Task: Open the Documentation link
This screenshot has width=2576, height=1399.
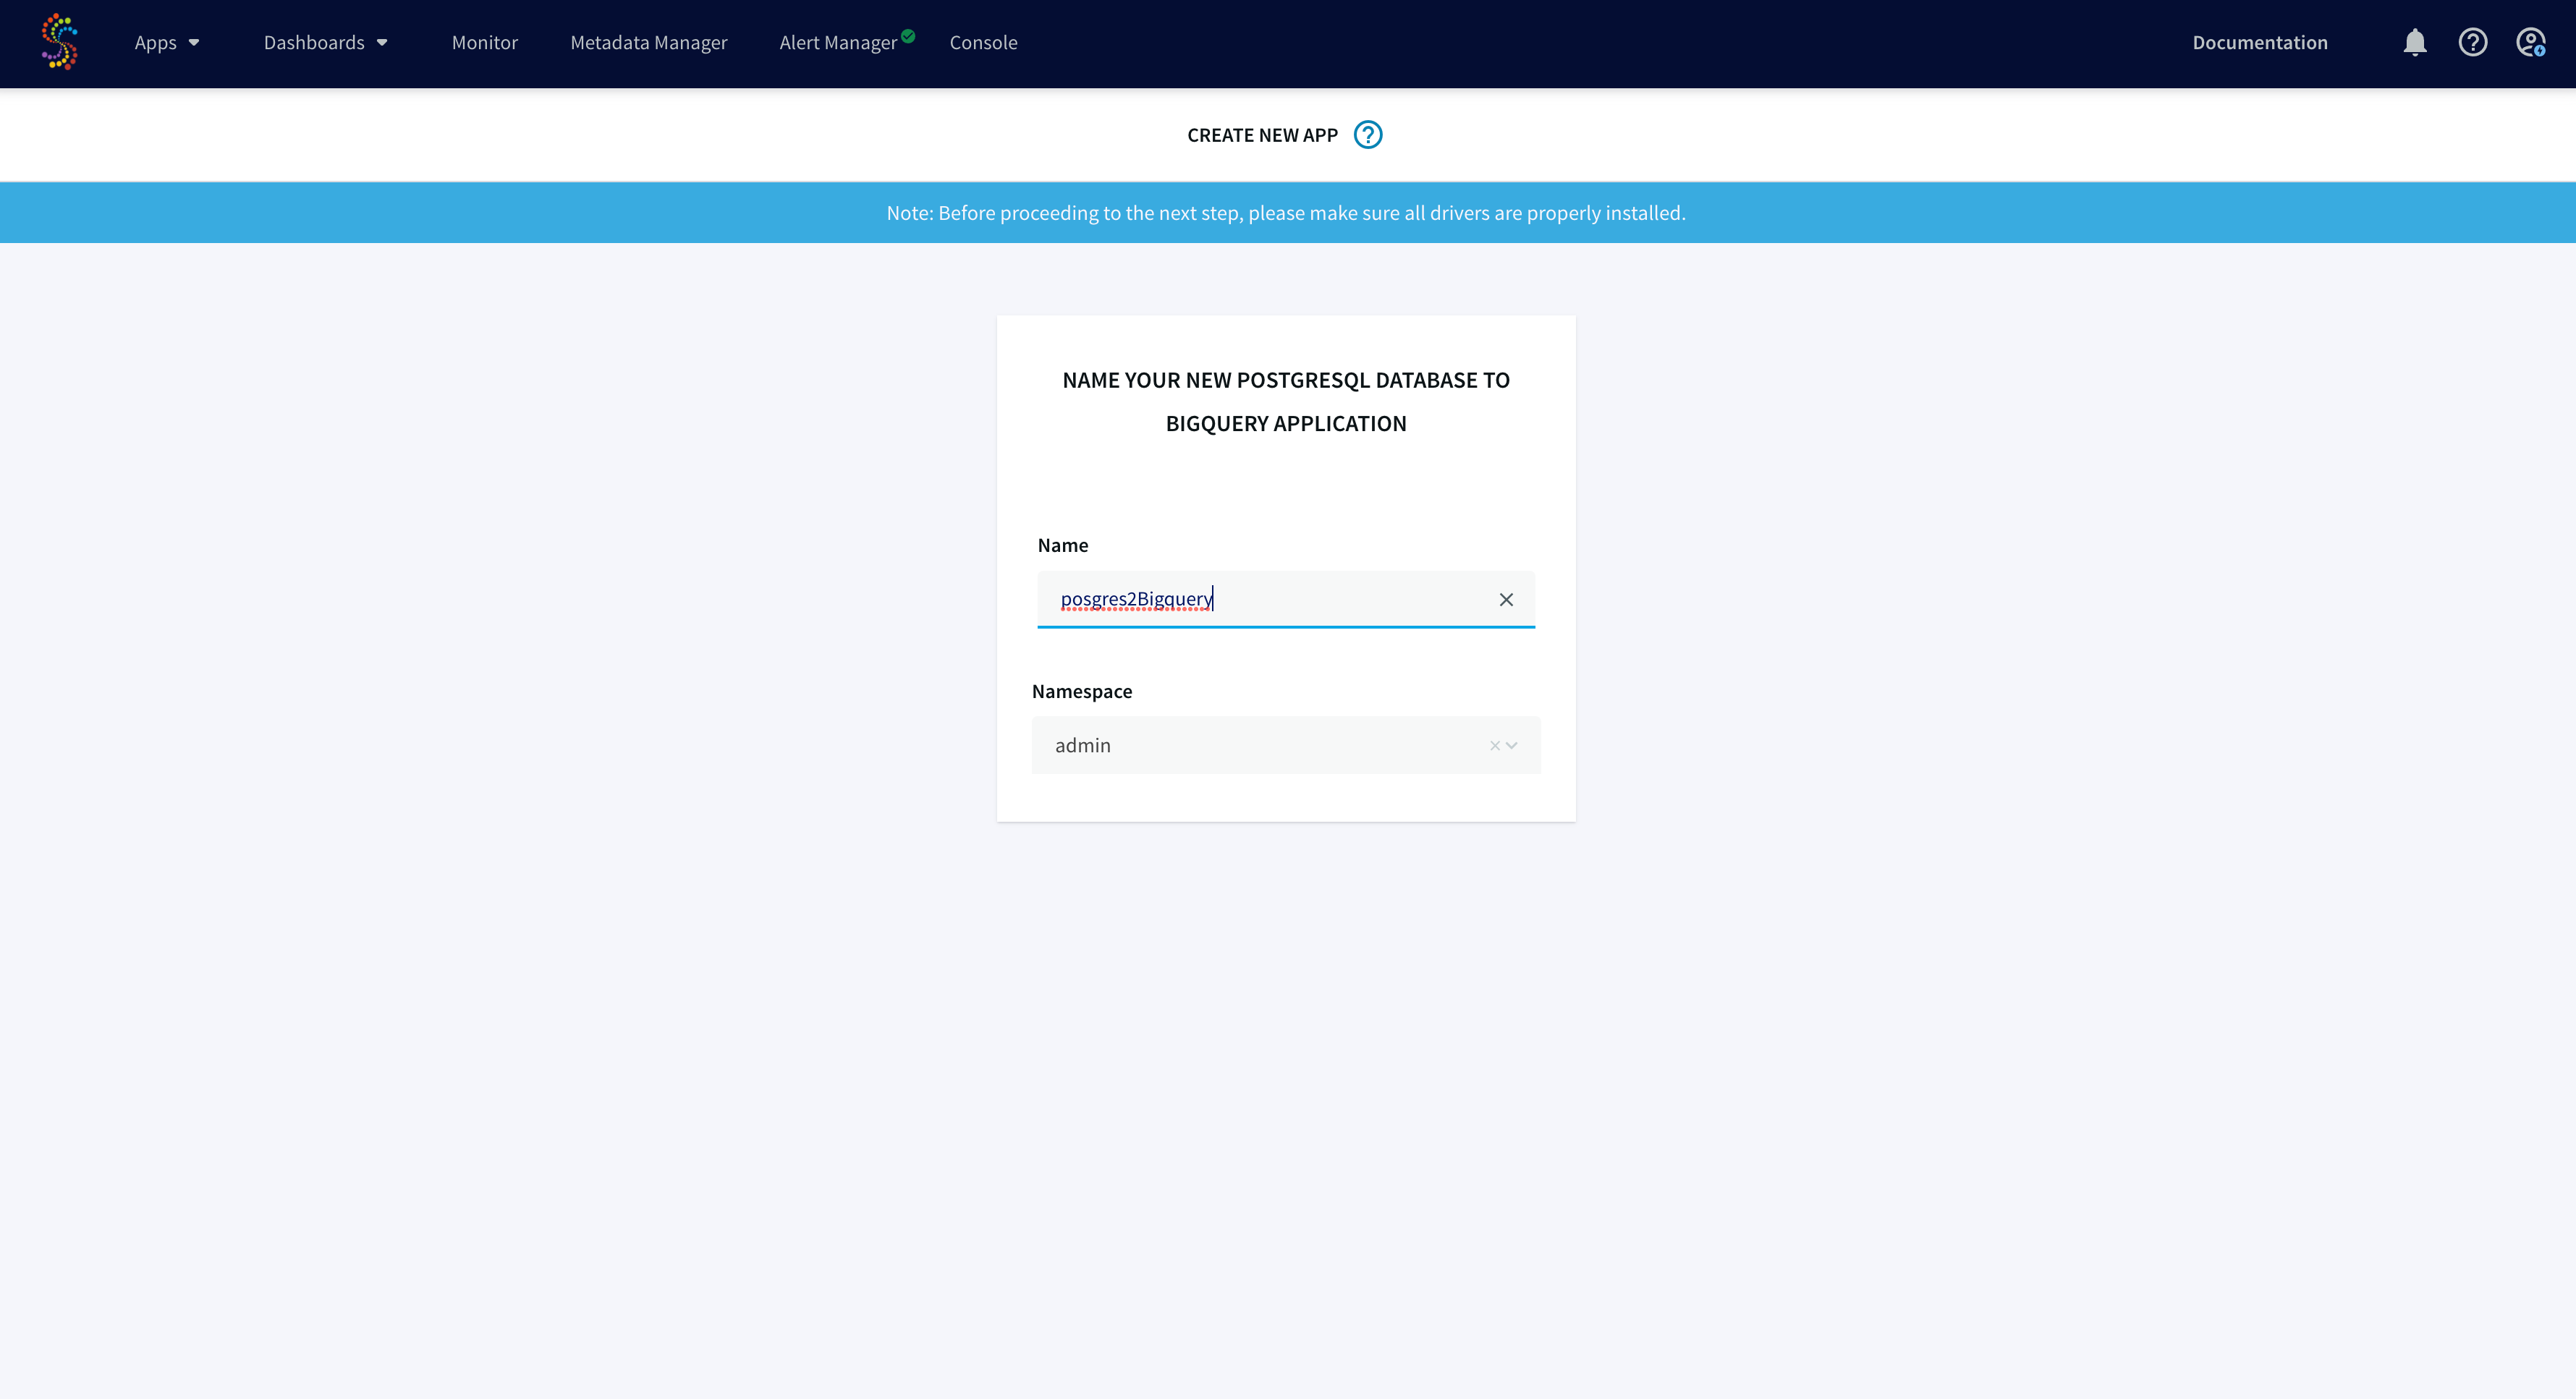Action: pyautogui.click(x=2260, y=42)
